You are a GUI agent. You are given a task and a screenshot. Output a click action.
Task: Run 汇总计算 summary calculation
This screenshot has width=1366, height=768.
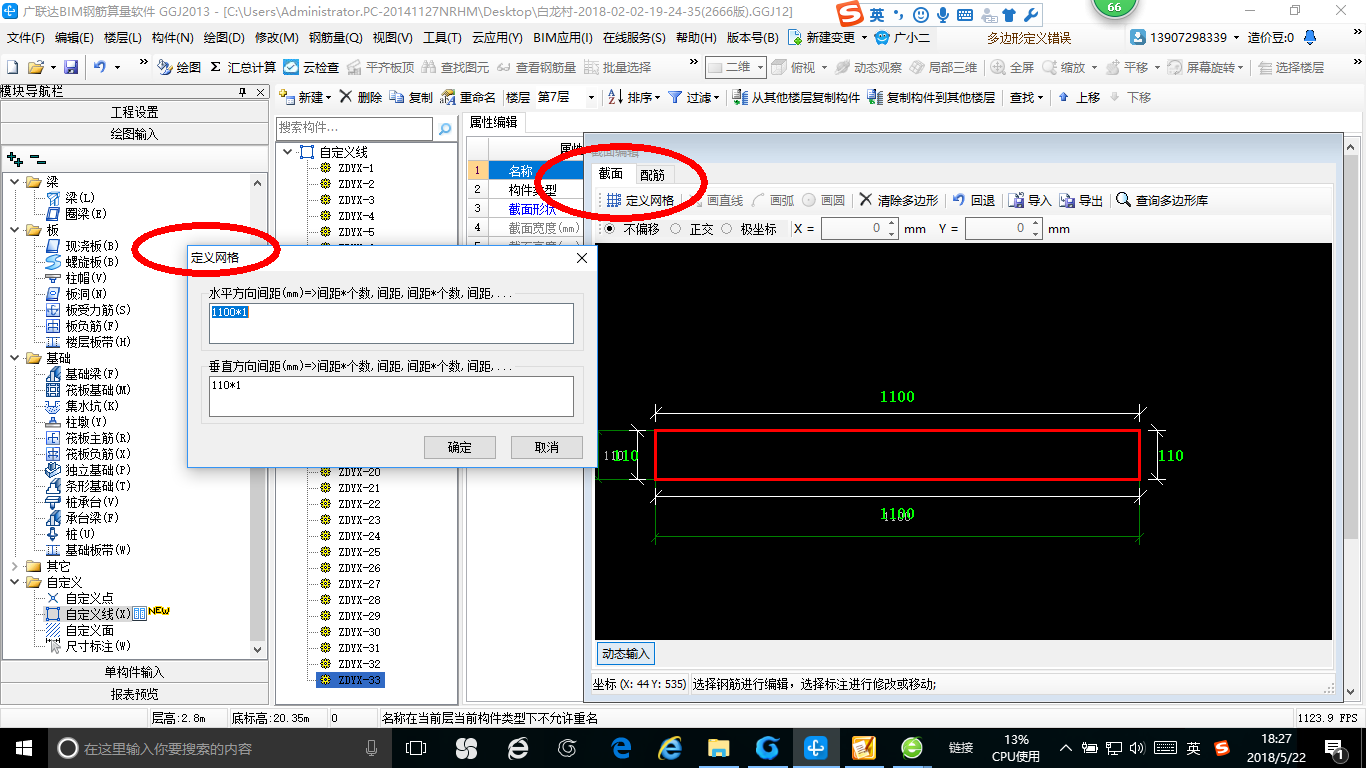click(244, 67)
